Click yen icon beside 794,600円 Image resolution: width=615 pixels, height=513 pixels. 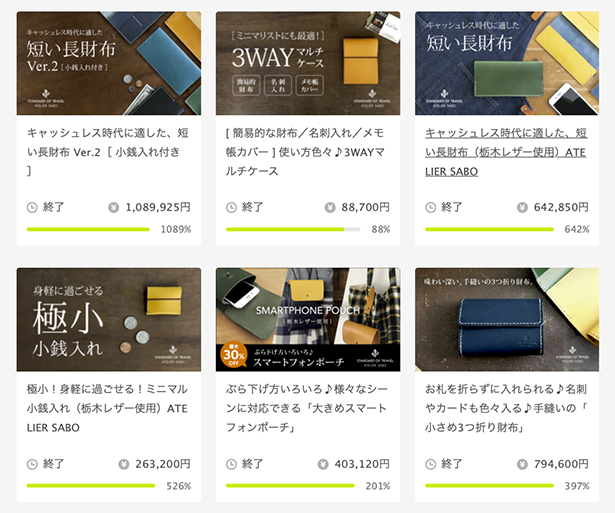click(x=522, y=464)
